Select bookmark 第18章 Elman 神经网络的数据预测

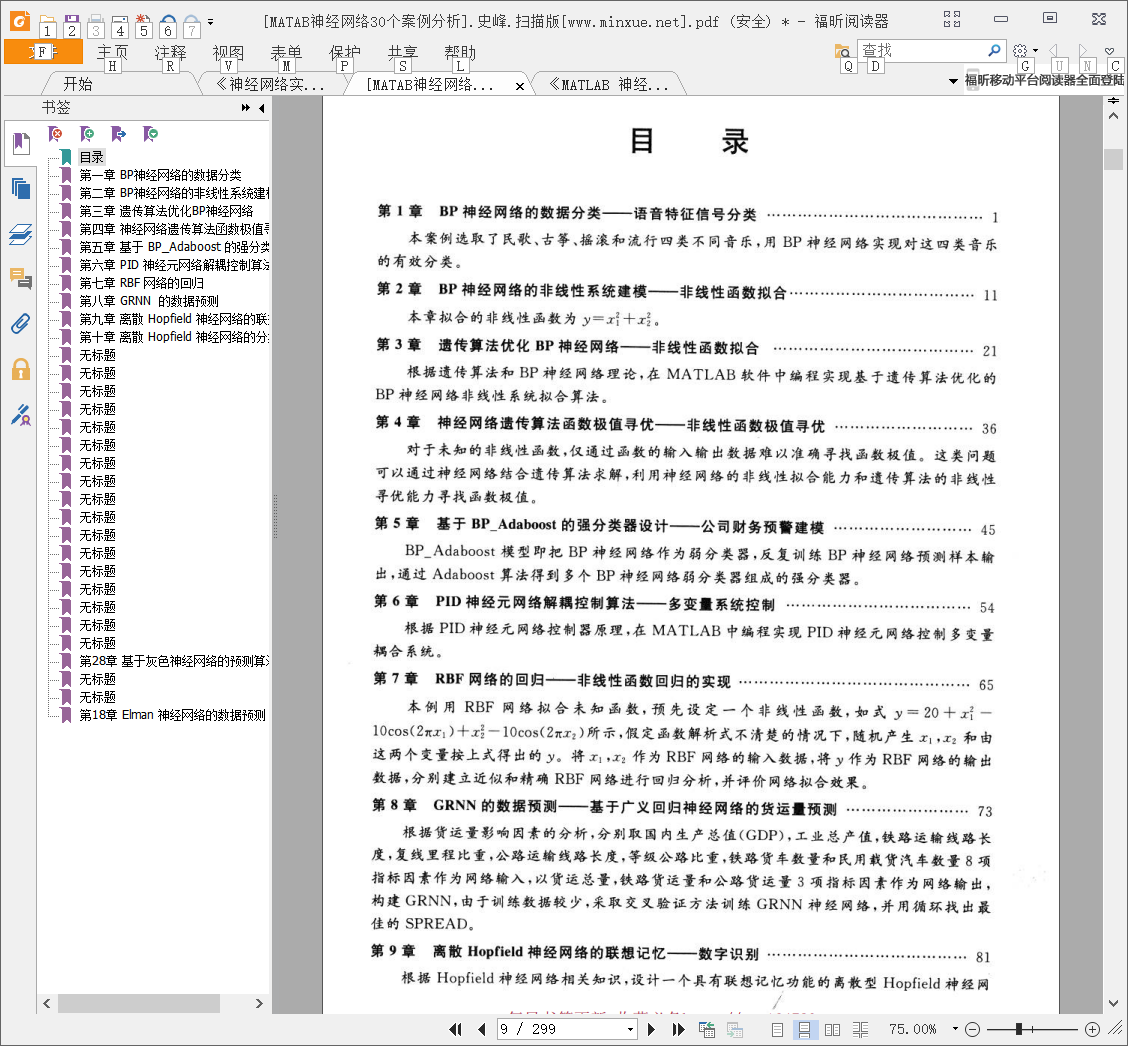pos(173,714)
